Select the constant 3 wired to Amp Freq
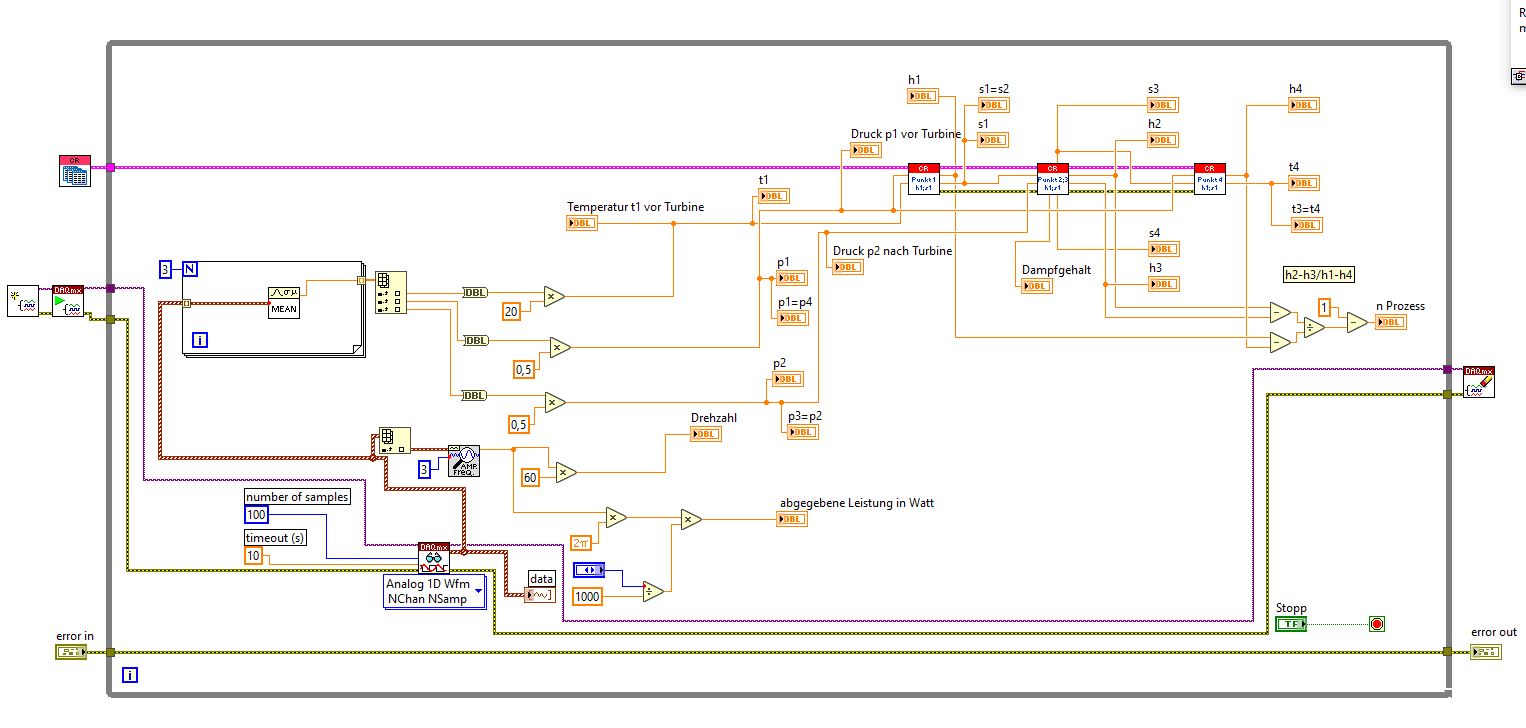Screen dimensions: 1526x728 pos(424,469)
